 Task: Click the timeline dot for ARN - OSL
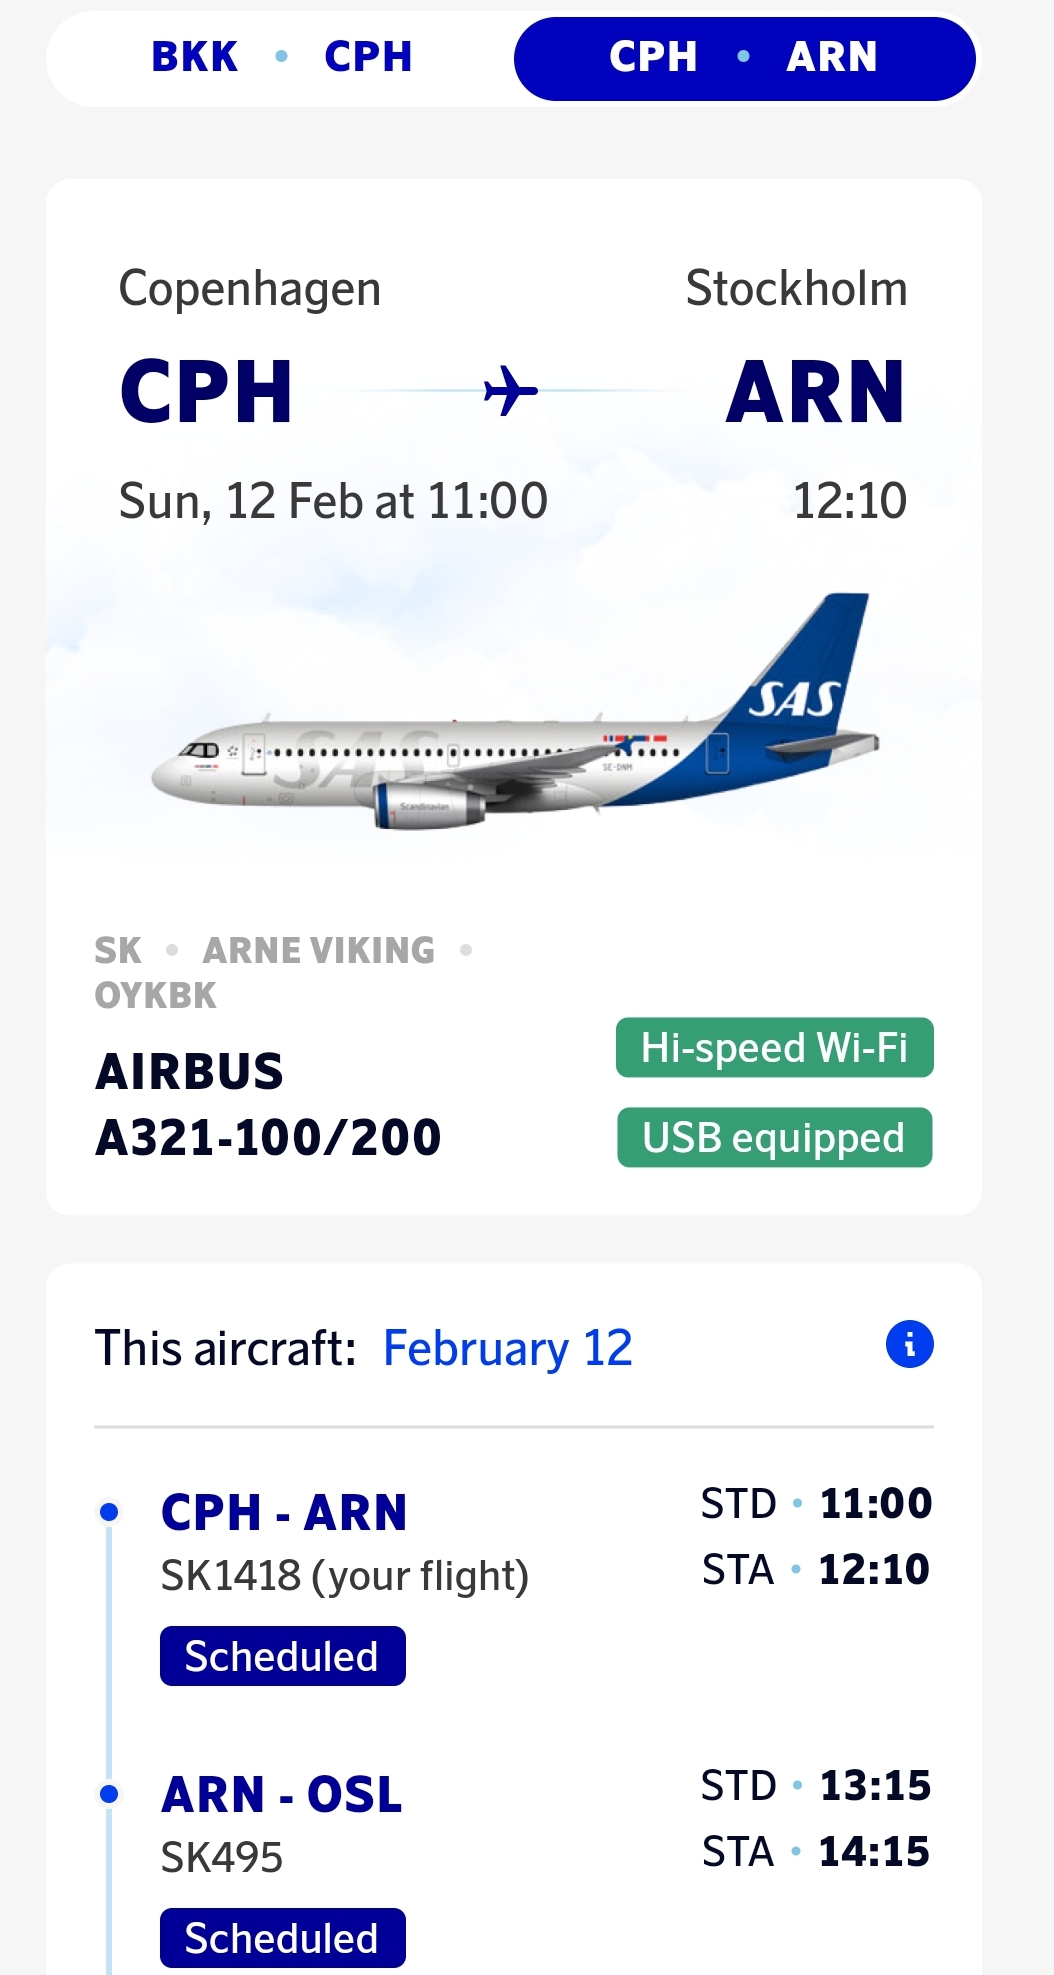(110, 1794)
